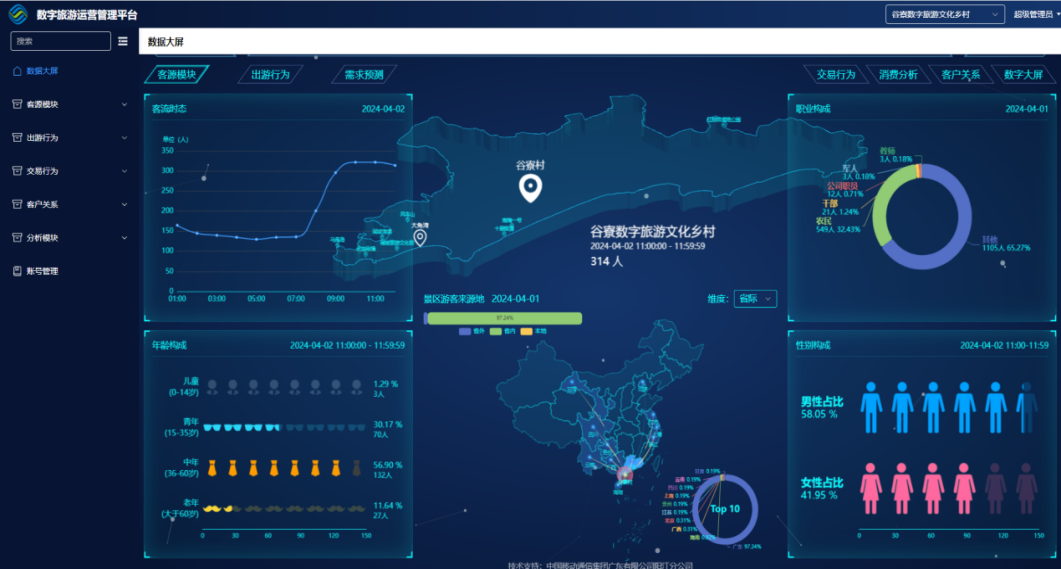Click the 谷寮村 location pin on map
Image resolution: width=1061 pixels, height=569 pixels.
530,187
